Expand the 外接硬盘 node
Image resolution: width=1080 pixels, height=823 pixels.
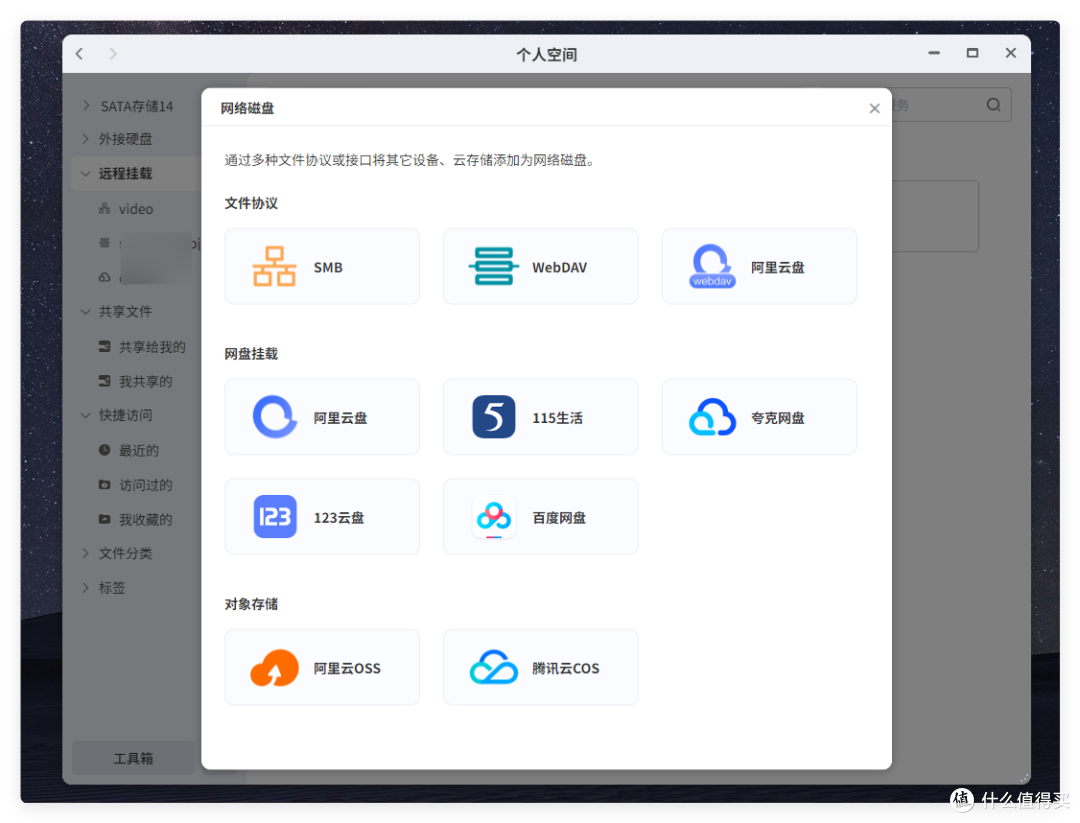[x=85, y=138]
